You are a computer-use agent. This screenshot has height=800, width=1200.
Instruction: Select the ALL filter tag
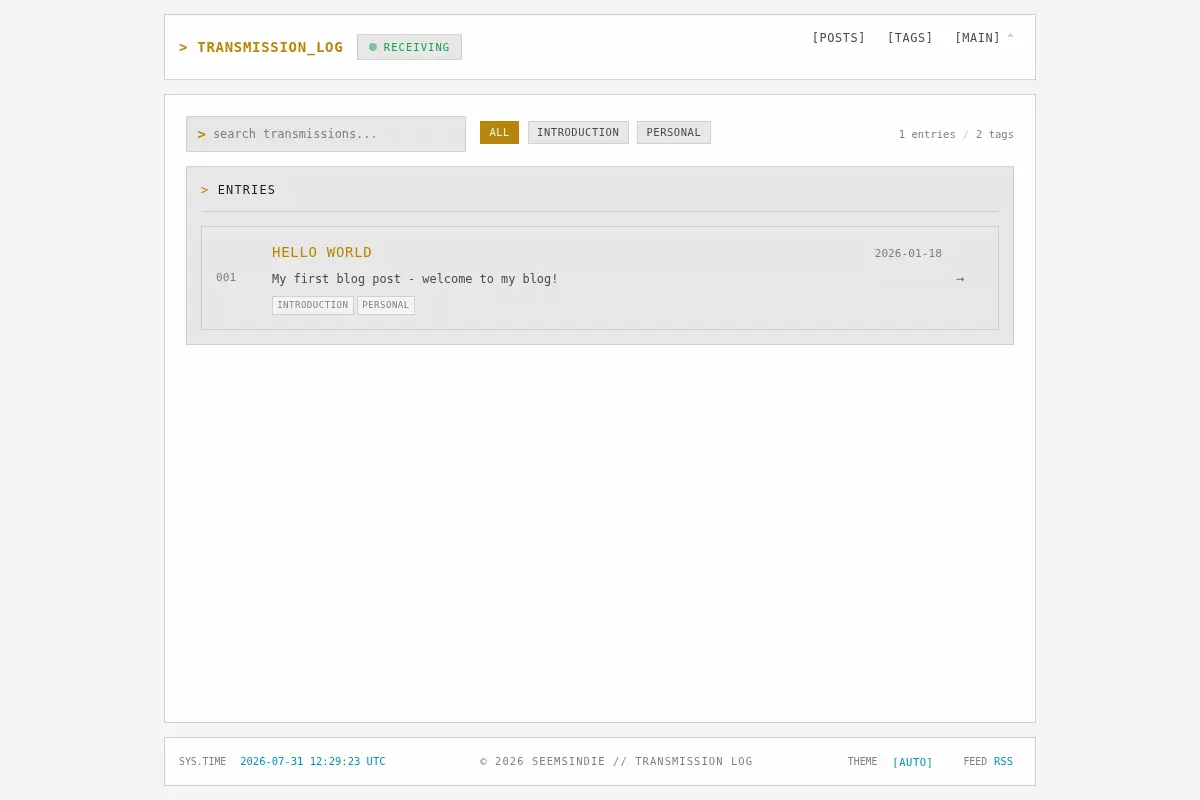(x=499, y=133)
